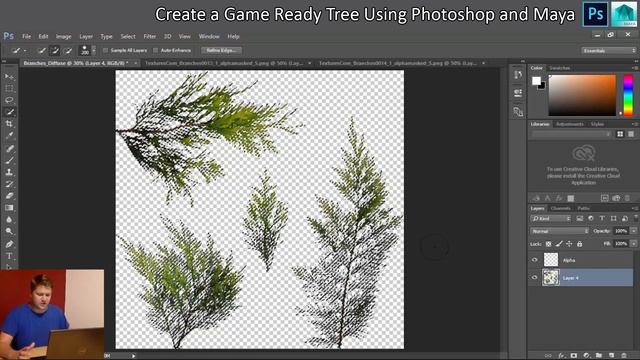Open the File menu
Viewport: 640px width, 360px height.
click(27, 36)
